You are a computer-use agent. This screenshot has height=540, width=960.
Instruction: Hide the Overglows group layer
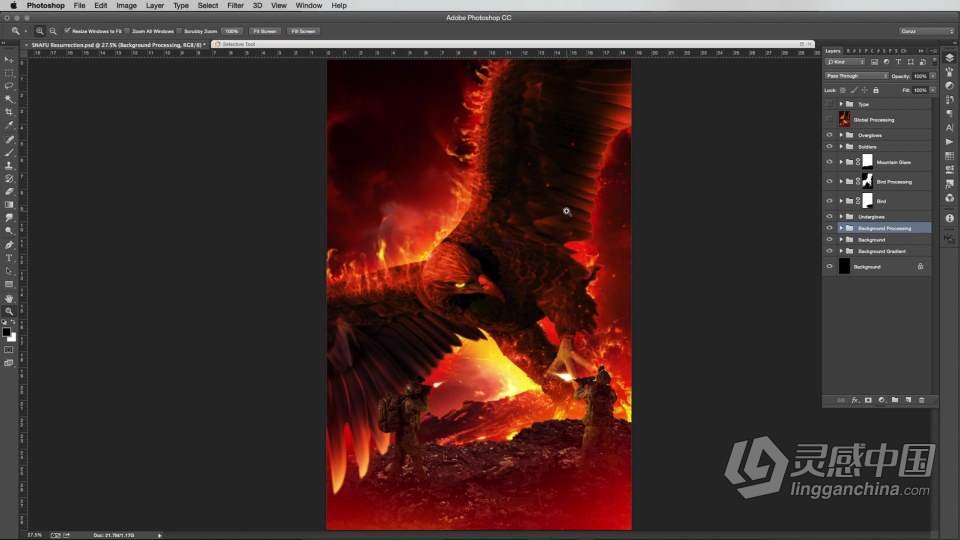829,135
